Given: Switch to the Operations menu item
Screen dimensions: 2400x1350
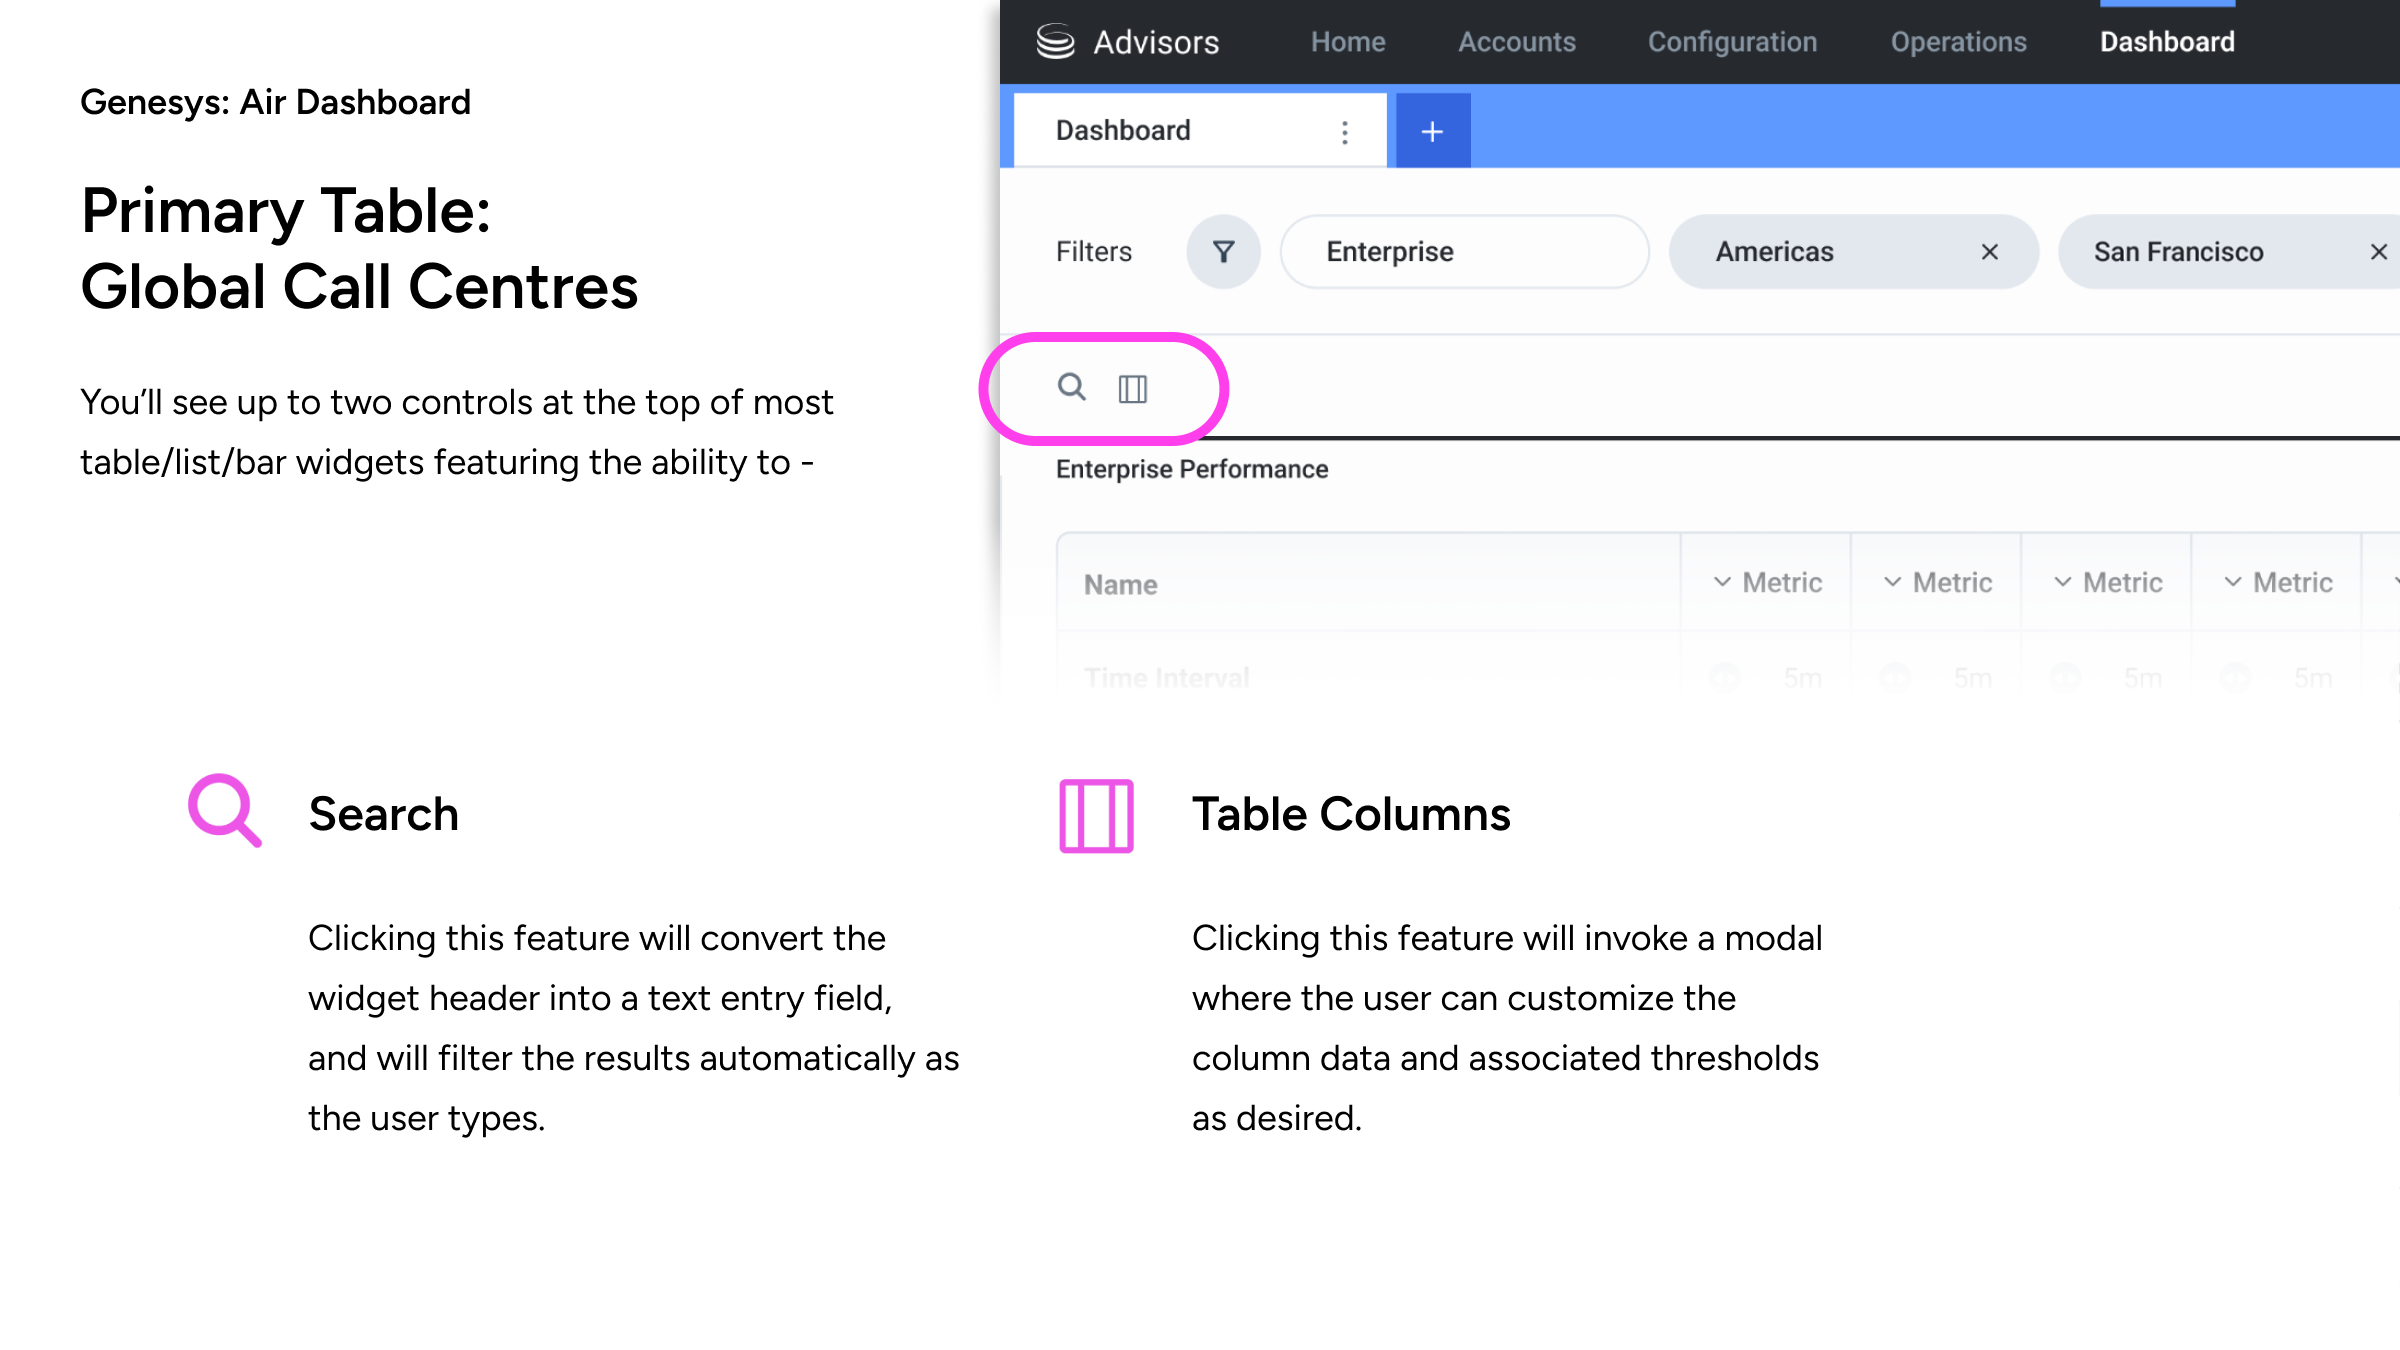Looking at the screenshot, I should coord(1958,42).
